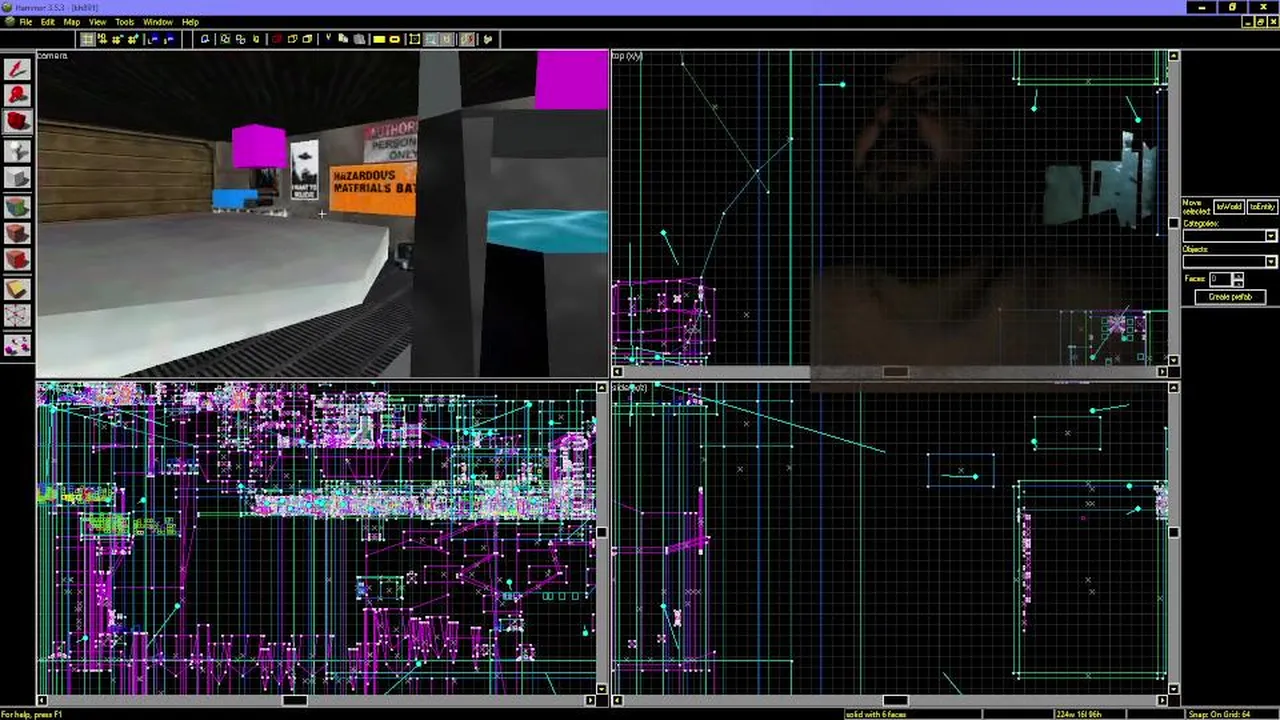
Task: Click the Create prefab button
Action: (x=1230, y=297)
